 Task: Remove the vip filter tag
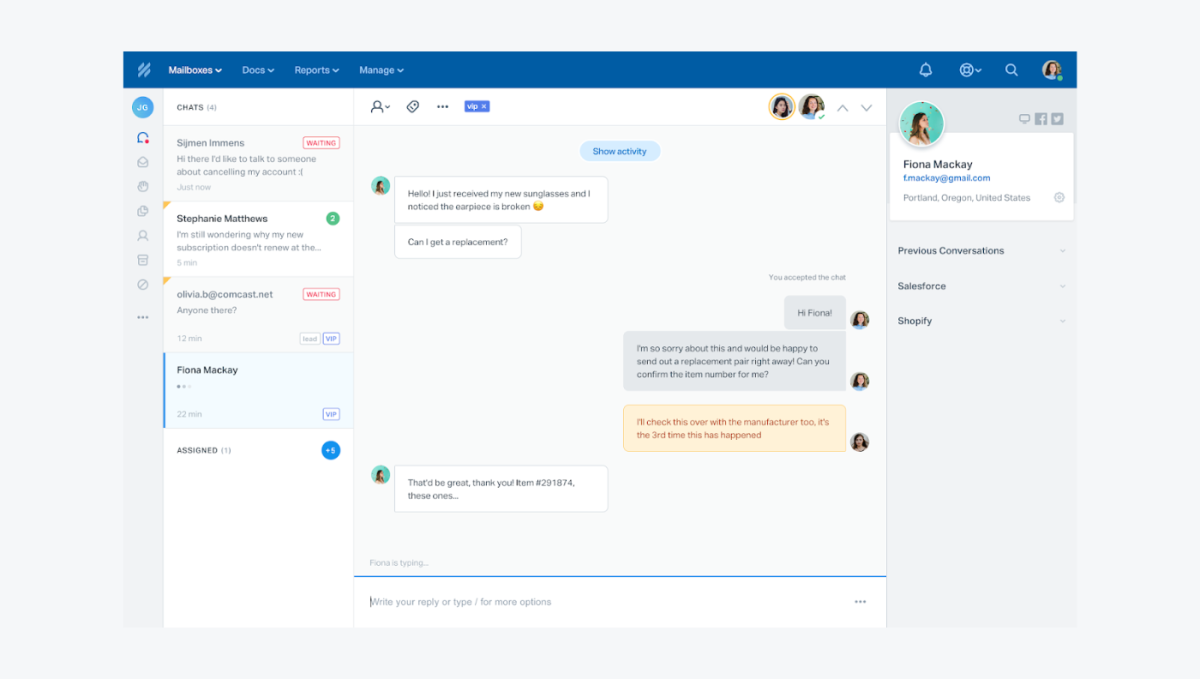[484, 106]
